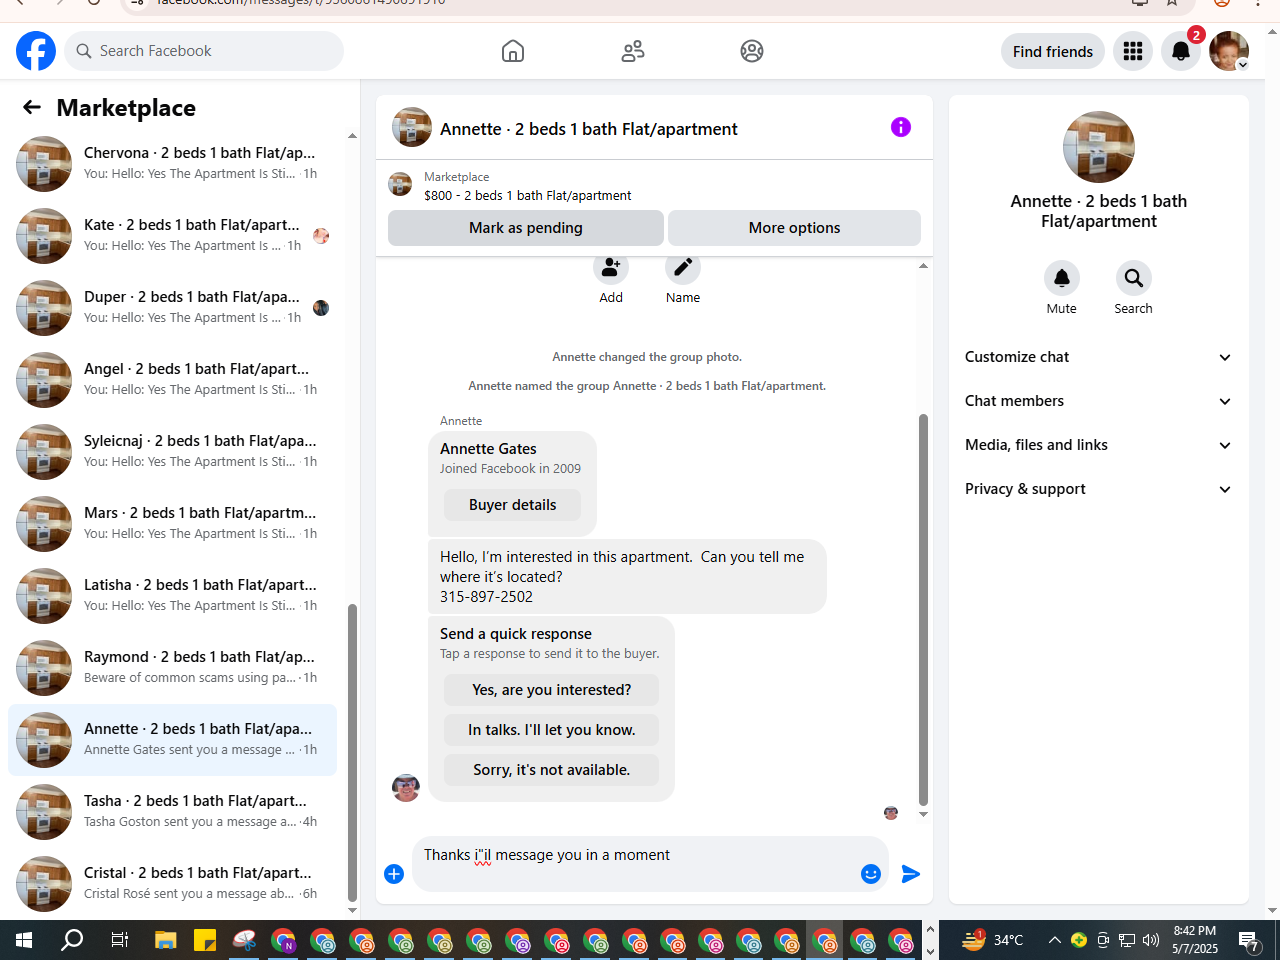
Task: Click the chat header title Annette
Action: pos(589,129)
